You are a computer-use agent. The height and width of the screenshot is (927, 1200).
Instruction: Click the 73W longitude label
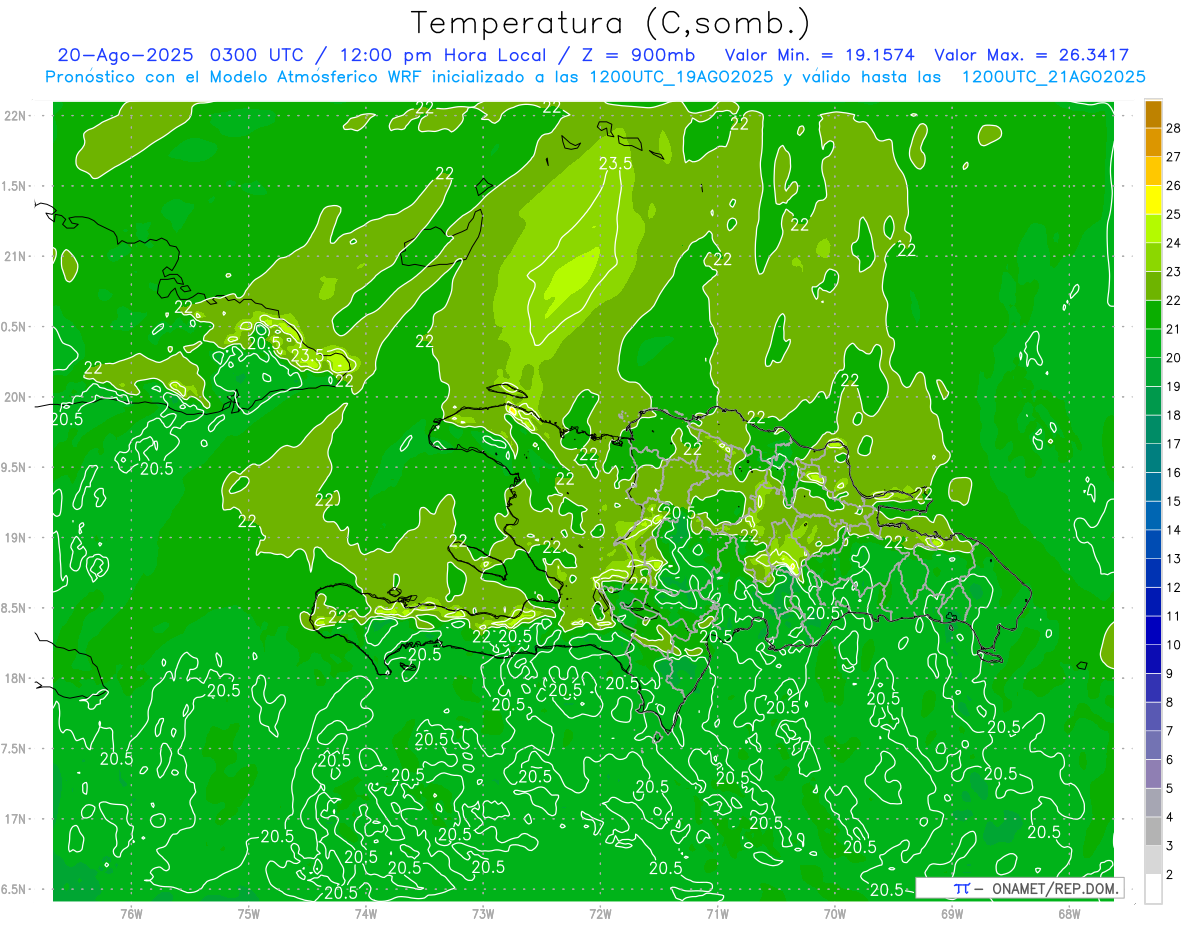pyautogui.click(x=483, y=913)
